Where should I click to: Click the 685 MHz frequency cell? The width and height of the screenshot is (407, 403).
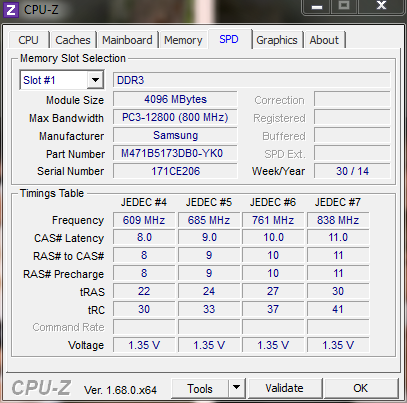coord(209,220)
